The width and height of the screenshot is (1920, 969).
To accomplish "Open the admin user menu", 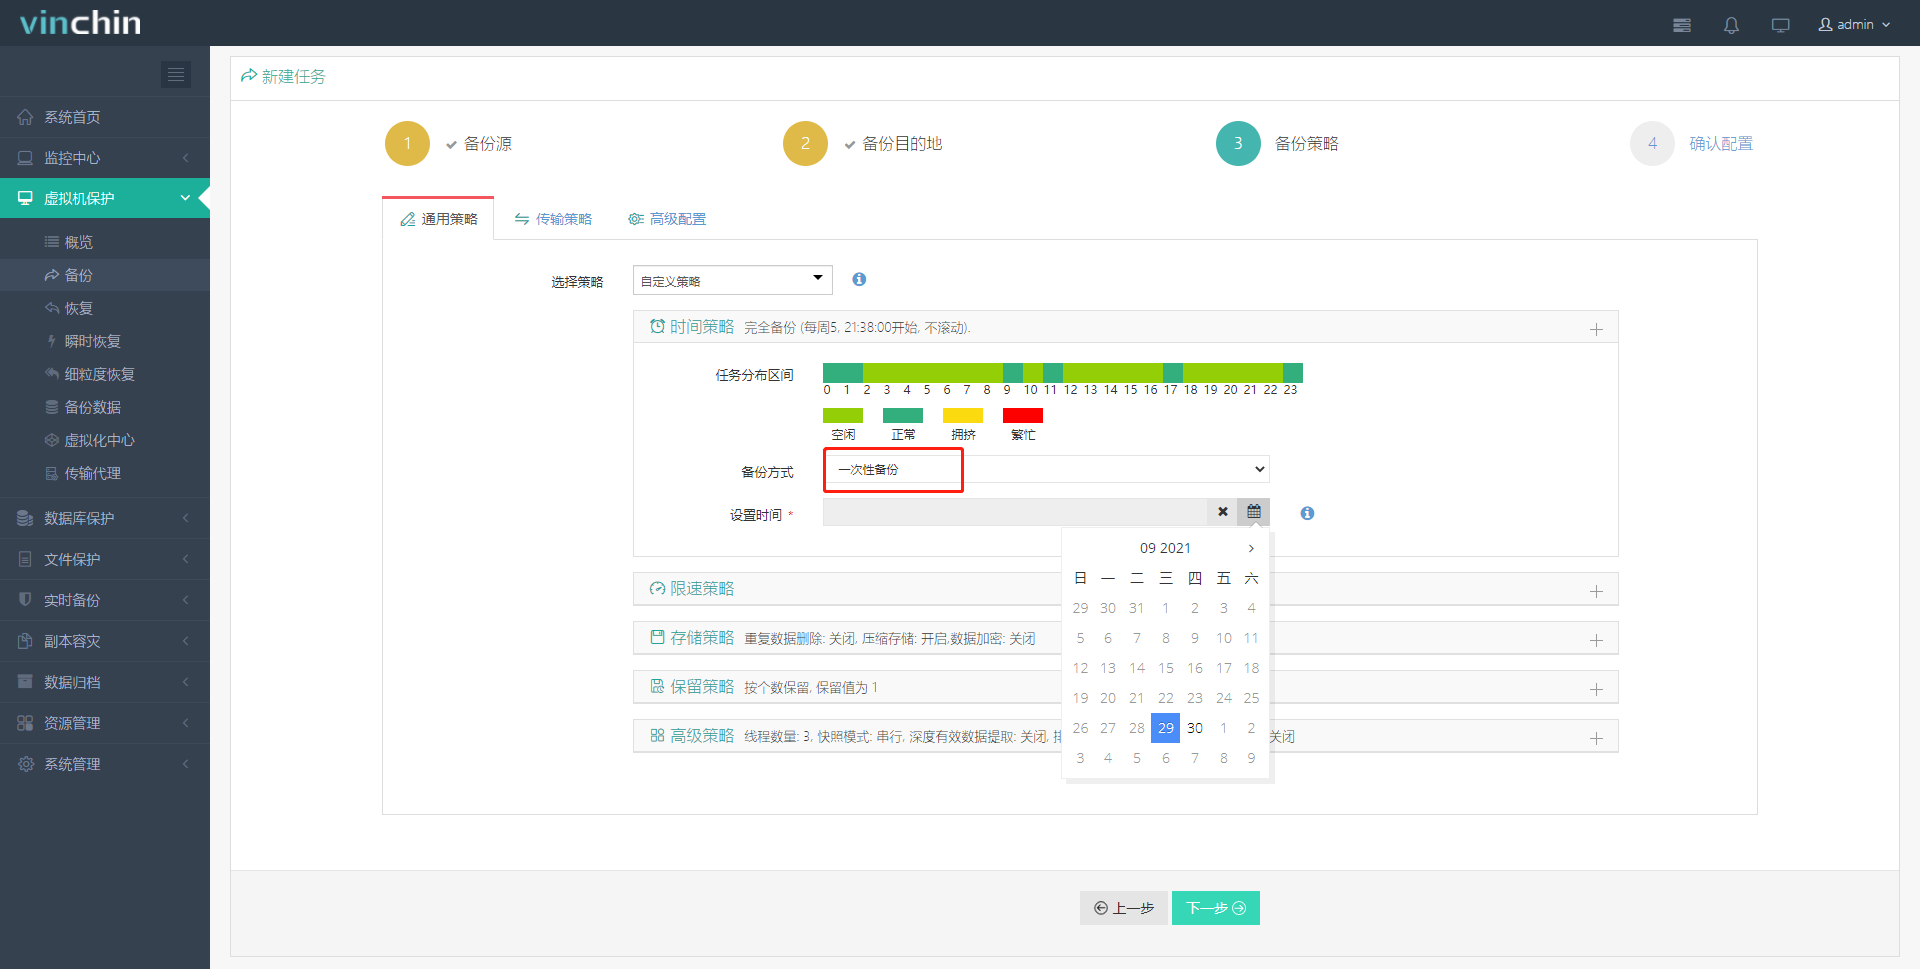I will click(x=1854, y=25).
